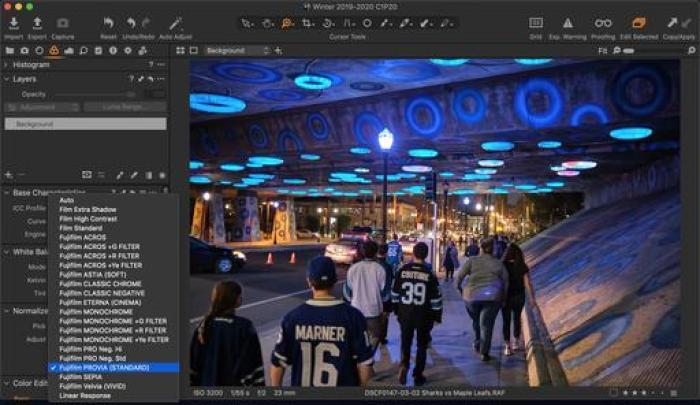Open the Lens tool tab
The width and height of the screenshot is (700, 405).
pos(39,51)
